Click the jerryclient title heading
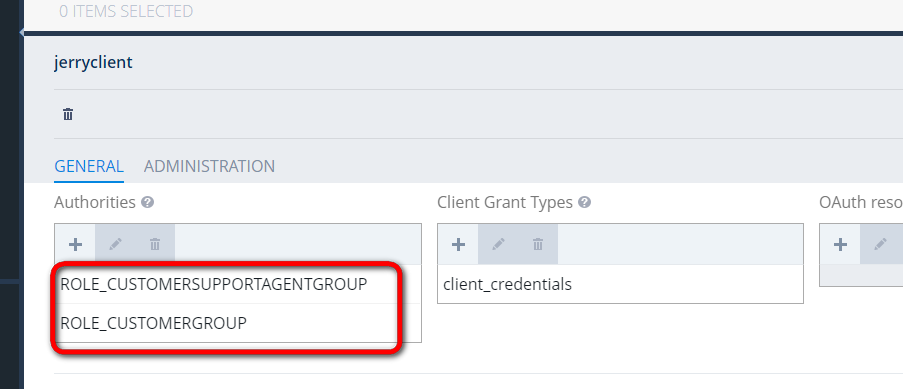 [93, 62]
